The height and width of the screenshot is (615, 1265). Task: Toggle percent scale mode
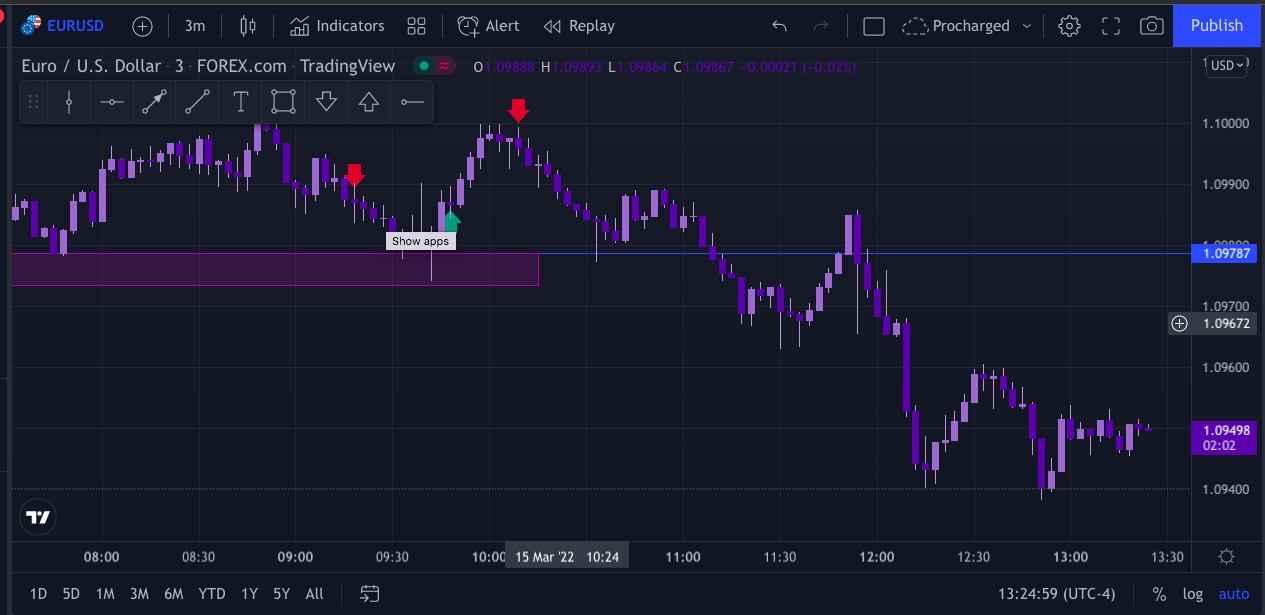coord(1157,593)
